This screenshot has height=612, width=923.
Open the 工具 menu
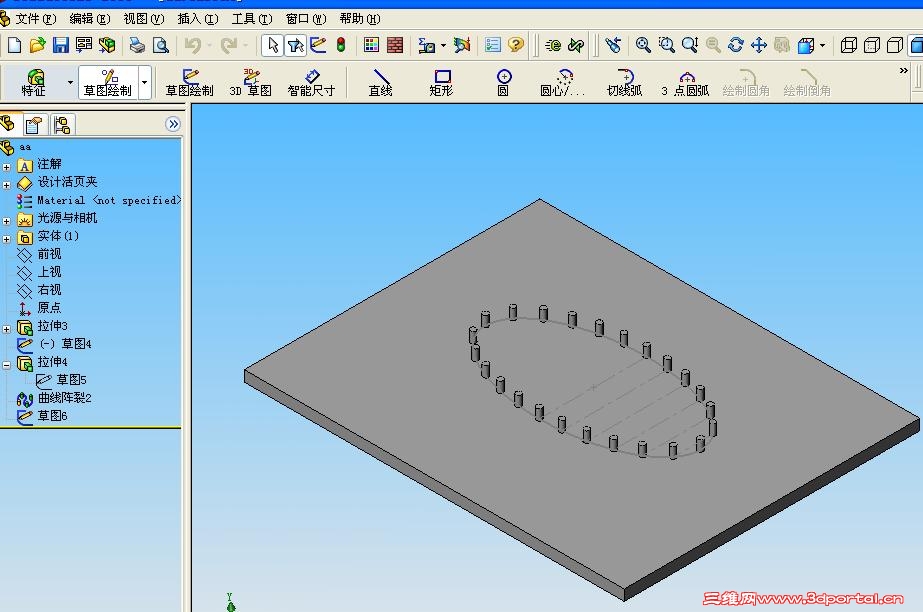click(x=252, y=19)
